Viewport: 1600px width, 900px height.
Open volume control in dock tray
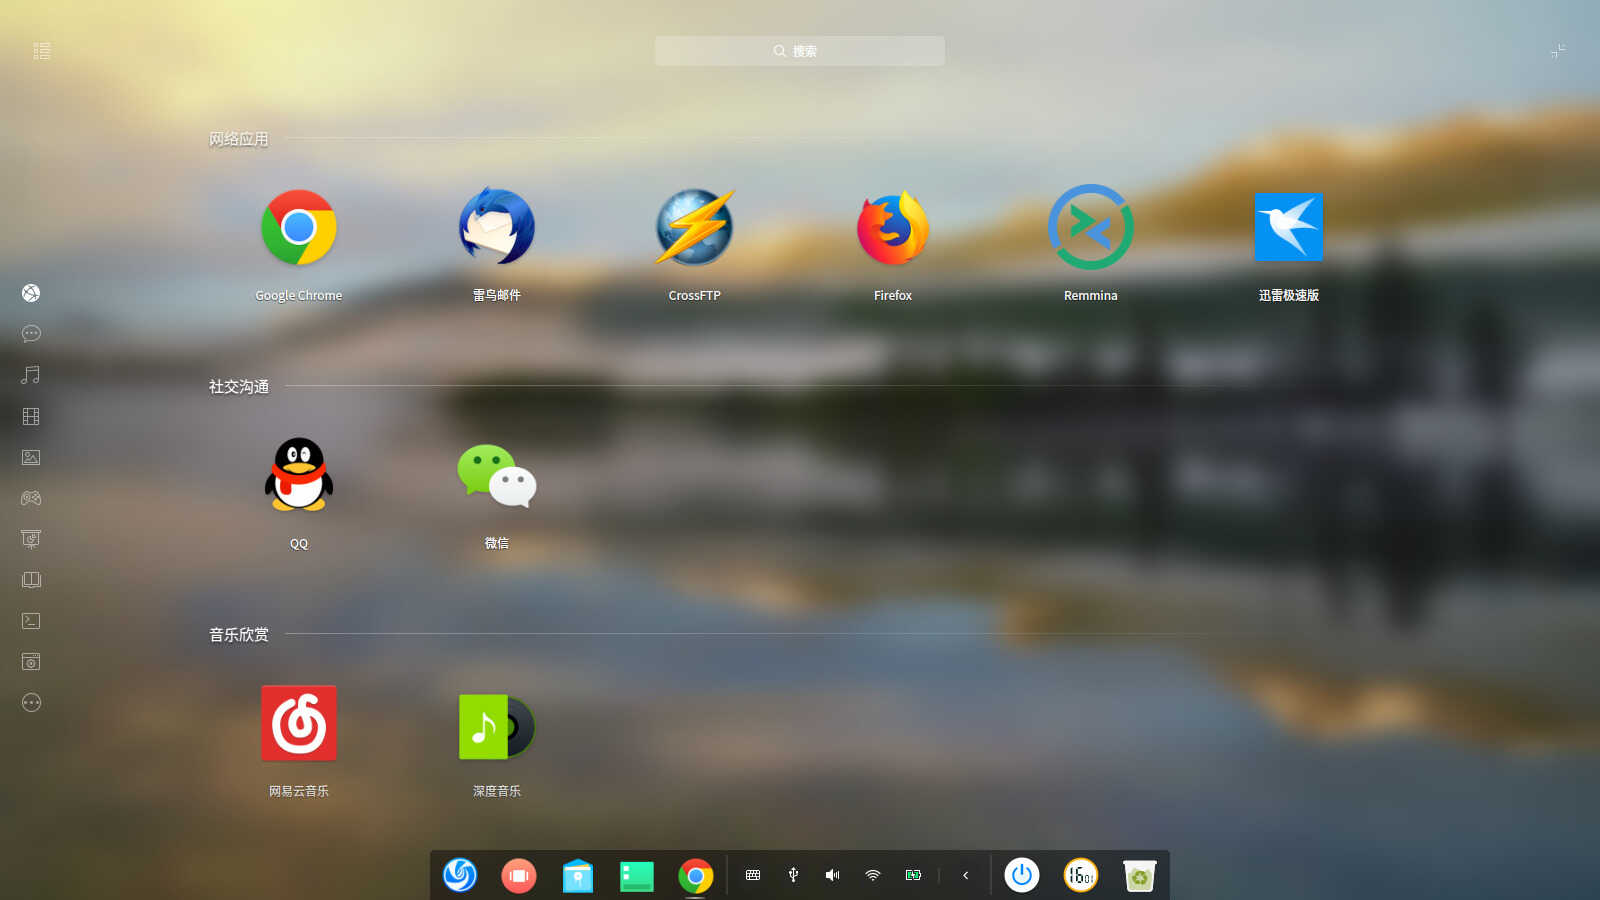pyautogui.click(x=833, y=875)
